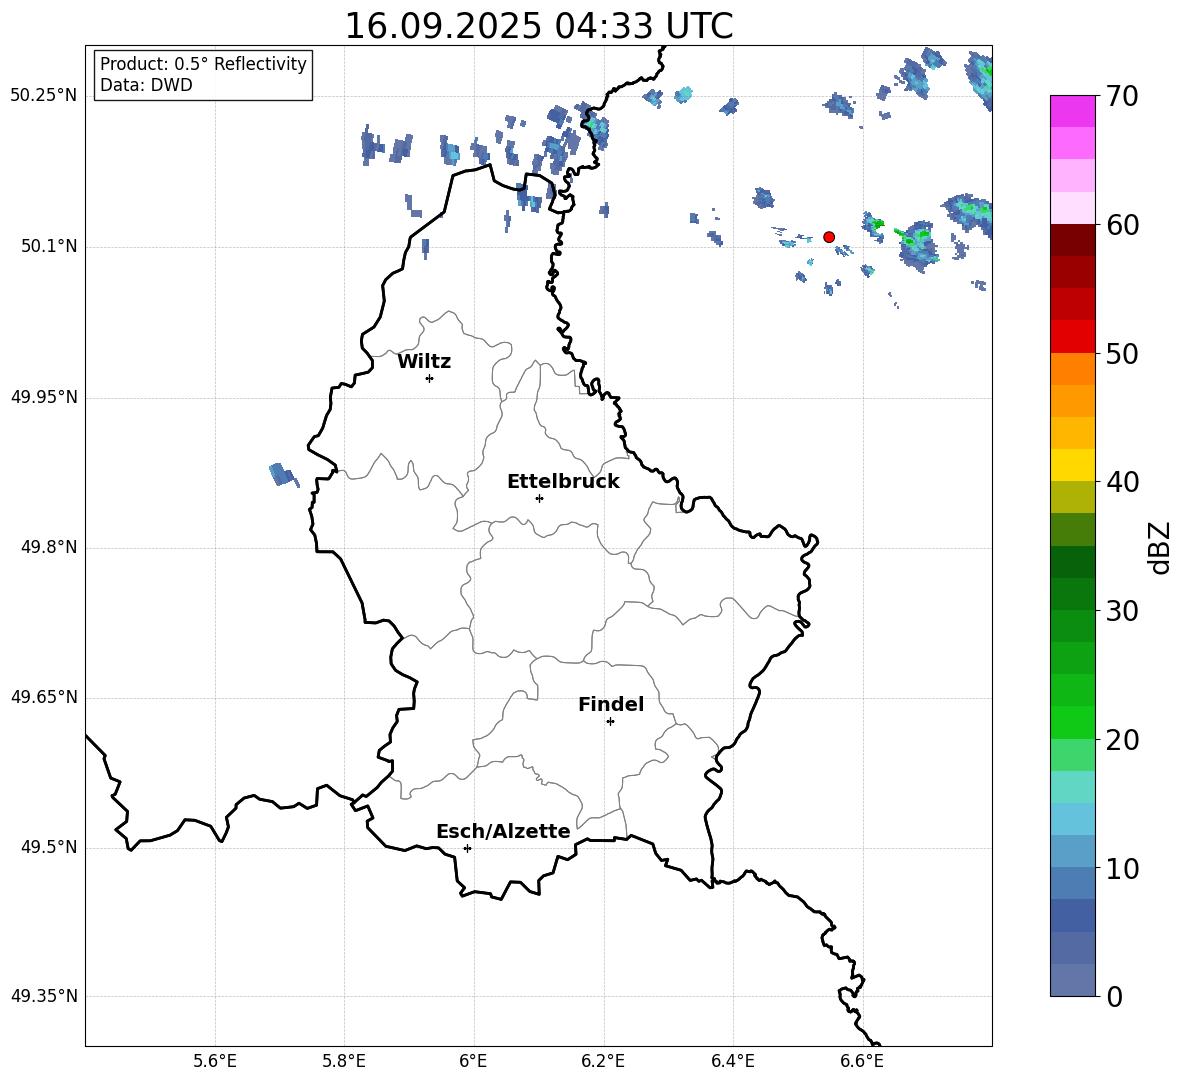
Task: Click the Findel station cross marker
Action: (x=610, y=722)
